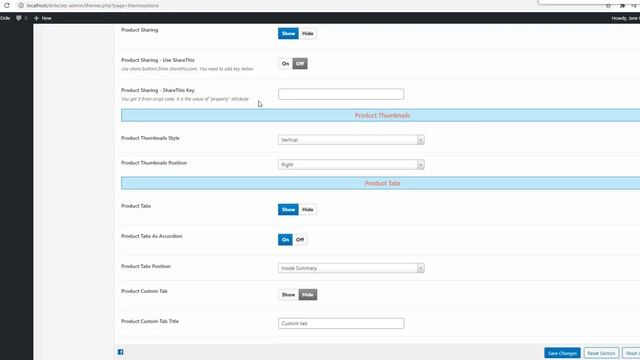The height and width of the screenshot is (360, 640).
Task: Open comments icon in admin bar
Action: click(19, 18)
